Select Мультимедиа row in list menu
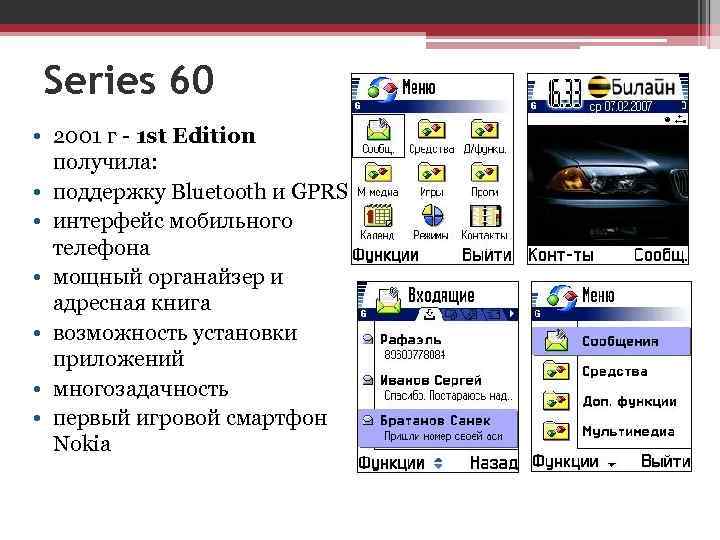 (x=611, y=431)
